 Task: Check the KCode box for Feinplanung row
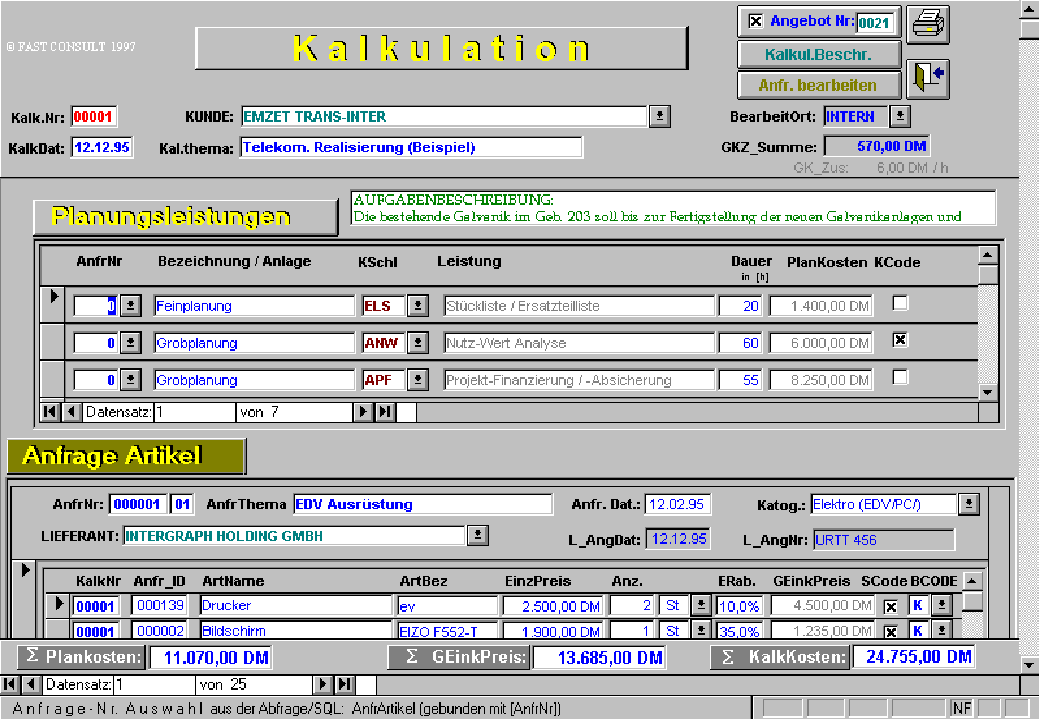click(x=899, y=304)
